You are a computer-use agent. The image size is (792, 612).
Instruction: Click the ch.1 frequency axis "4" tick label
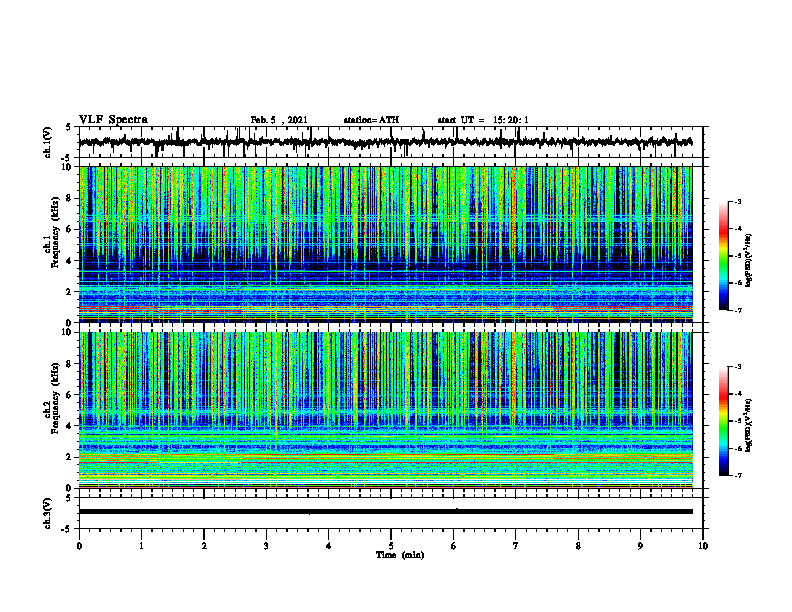[70, 260]
